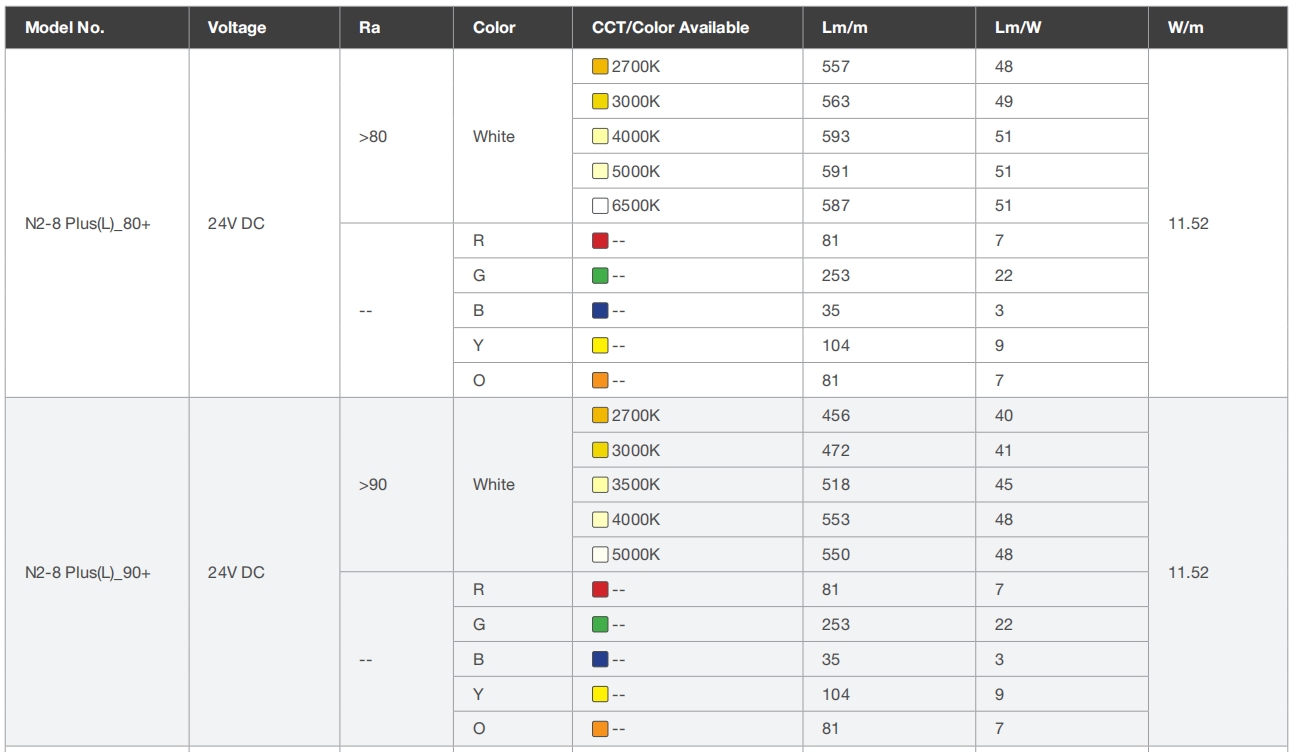Screen dimensions: 1295x752
Task: Click the >90 Ra value
Action: (372, 485)
